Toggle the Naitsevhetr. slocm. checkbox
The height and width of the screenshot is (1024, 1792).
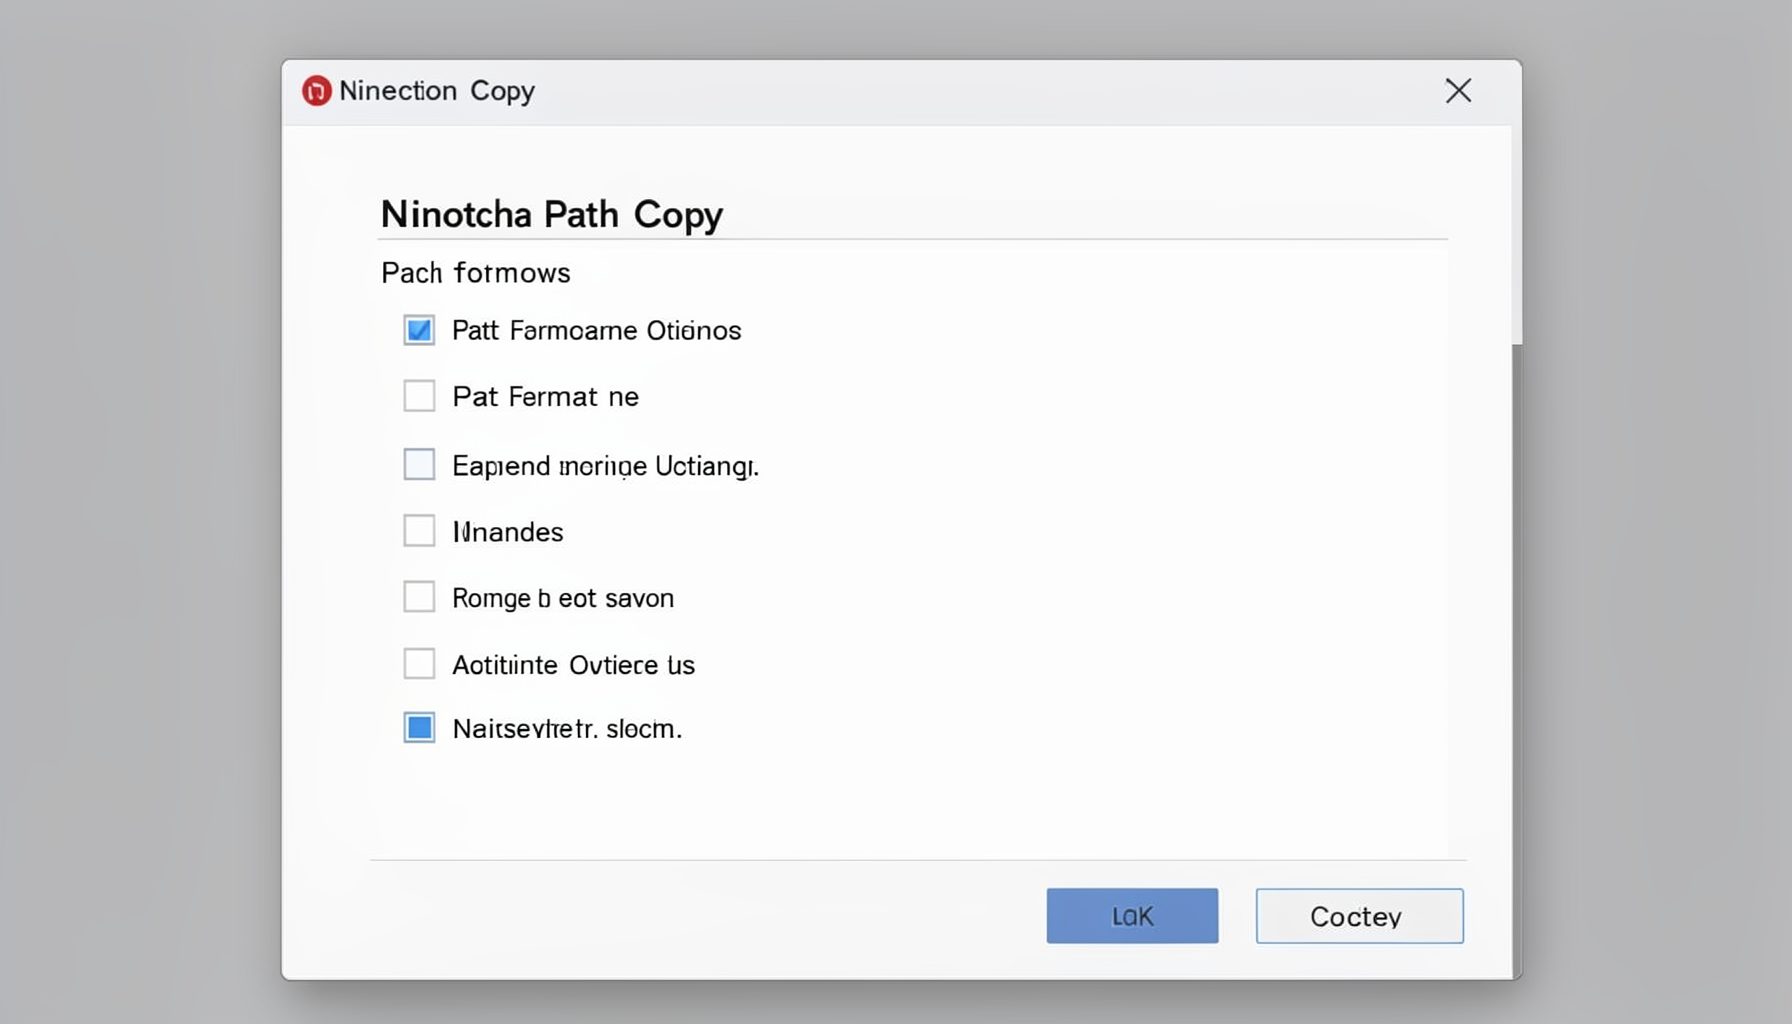[419, 728]
